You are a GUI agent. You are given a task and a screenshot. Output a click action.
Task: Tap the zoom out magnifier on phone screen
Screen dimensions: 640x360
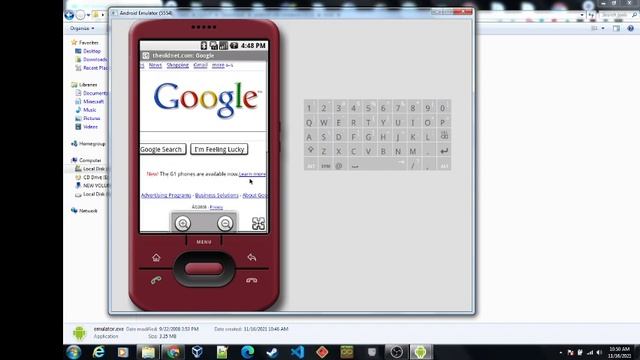[x=225, y=223]
